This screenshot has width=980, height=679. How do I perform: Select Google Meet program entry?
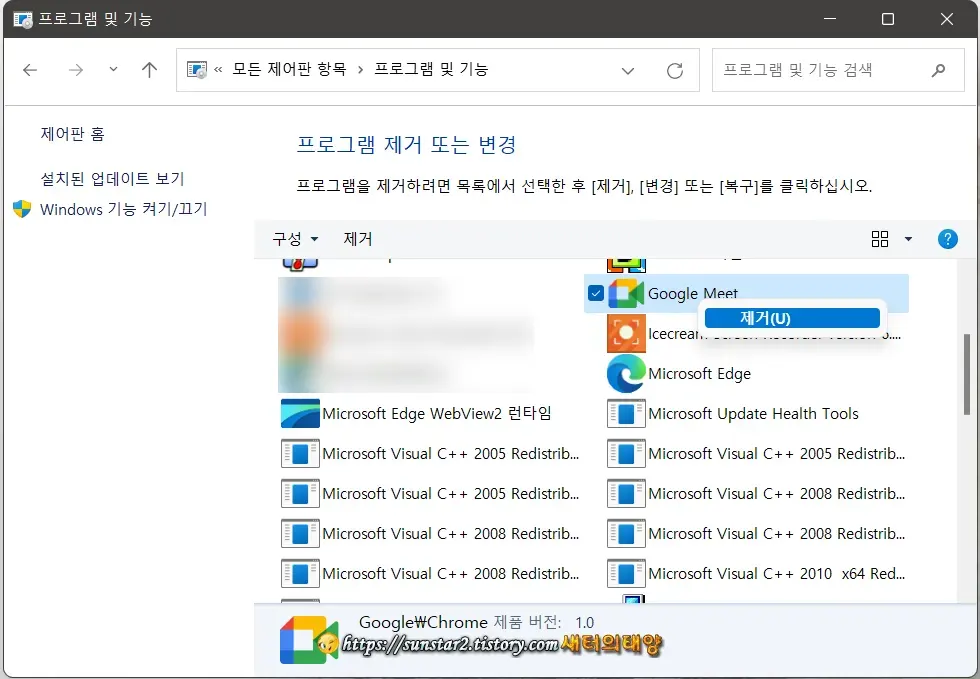[x=746, y=293]
